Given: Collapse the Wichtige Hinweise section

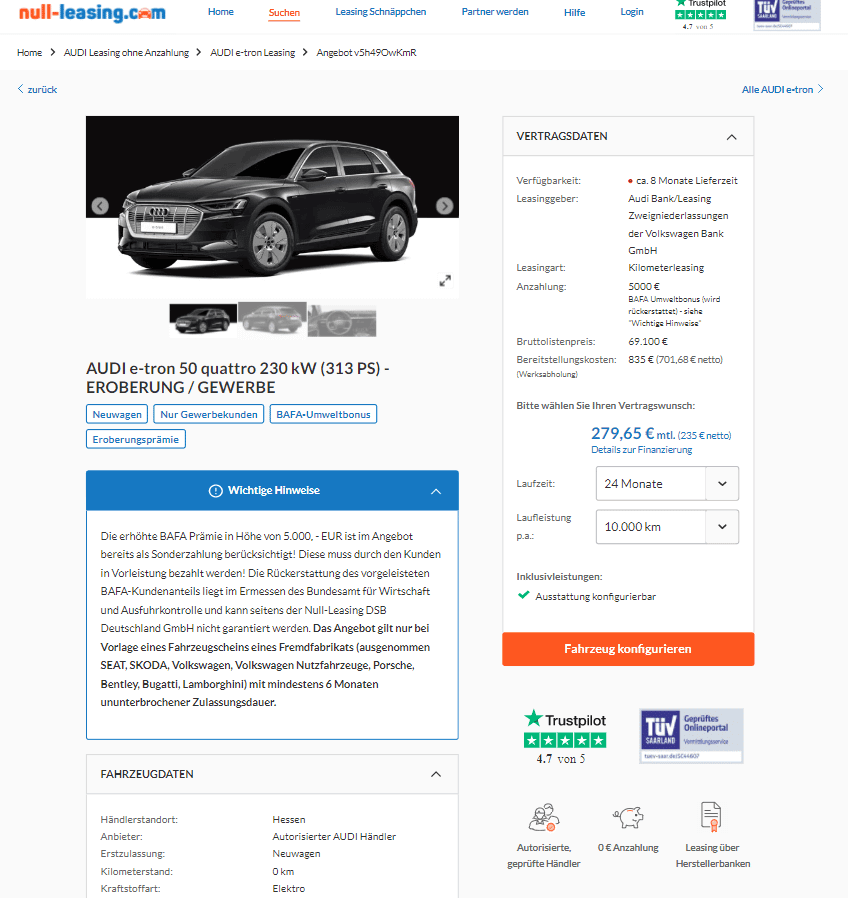Looking at the screenshot, I should [x=436, y=491].
